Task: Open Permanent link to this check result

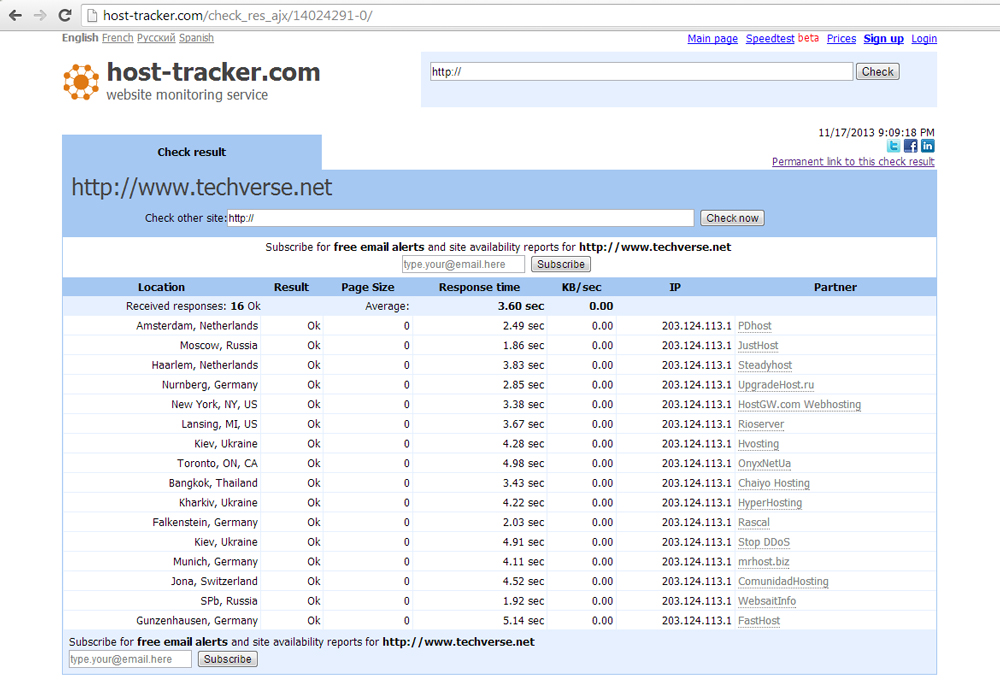Action: coord(853,162)
